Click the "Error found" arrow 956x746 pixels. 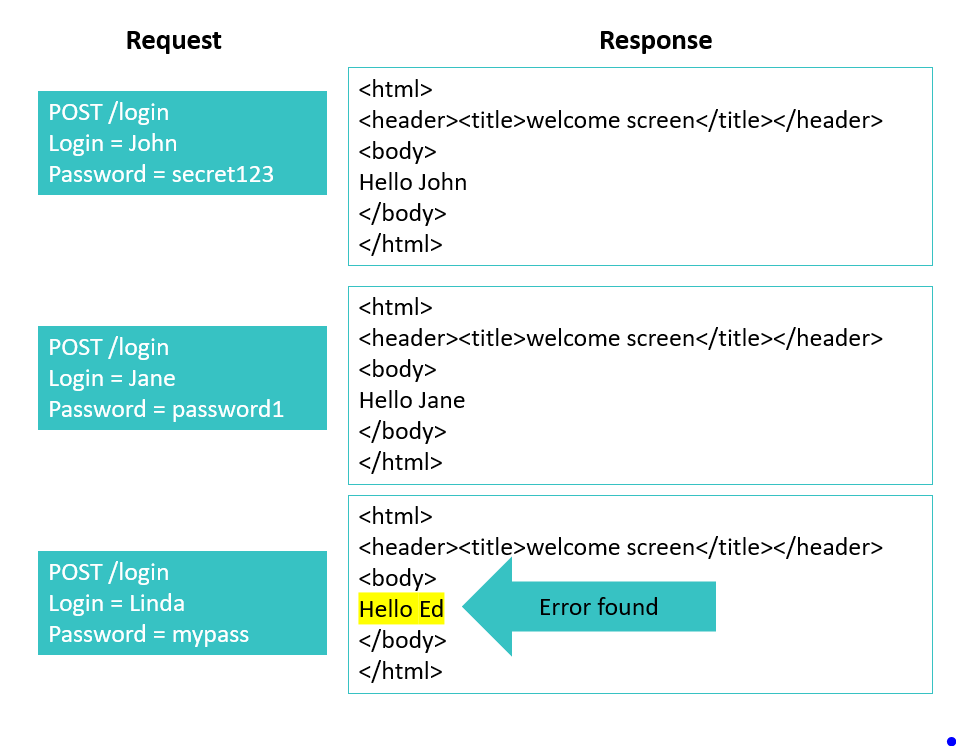pyautogui.click(x=596, y=607)
